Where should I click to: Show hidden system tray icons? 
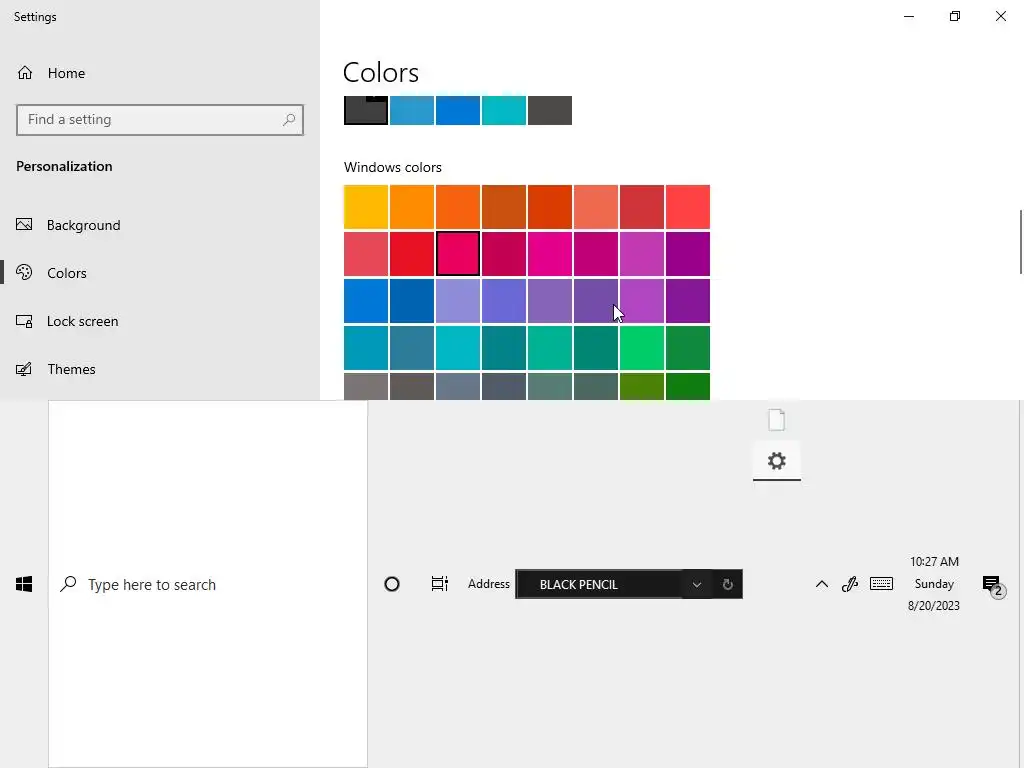[x=822, y=584]
